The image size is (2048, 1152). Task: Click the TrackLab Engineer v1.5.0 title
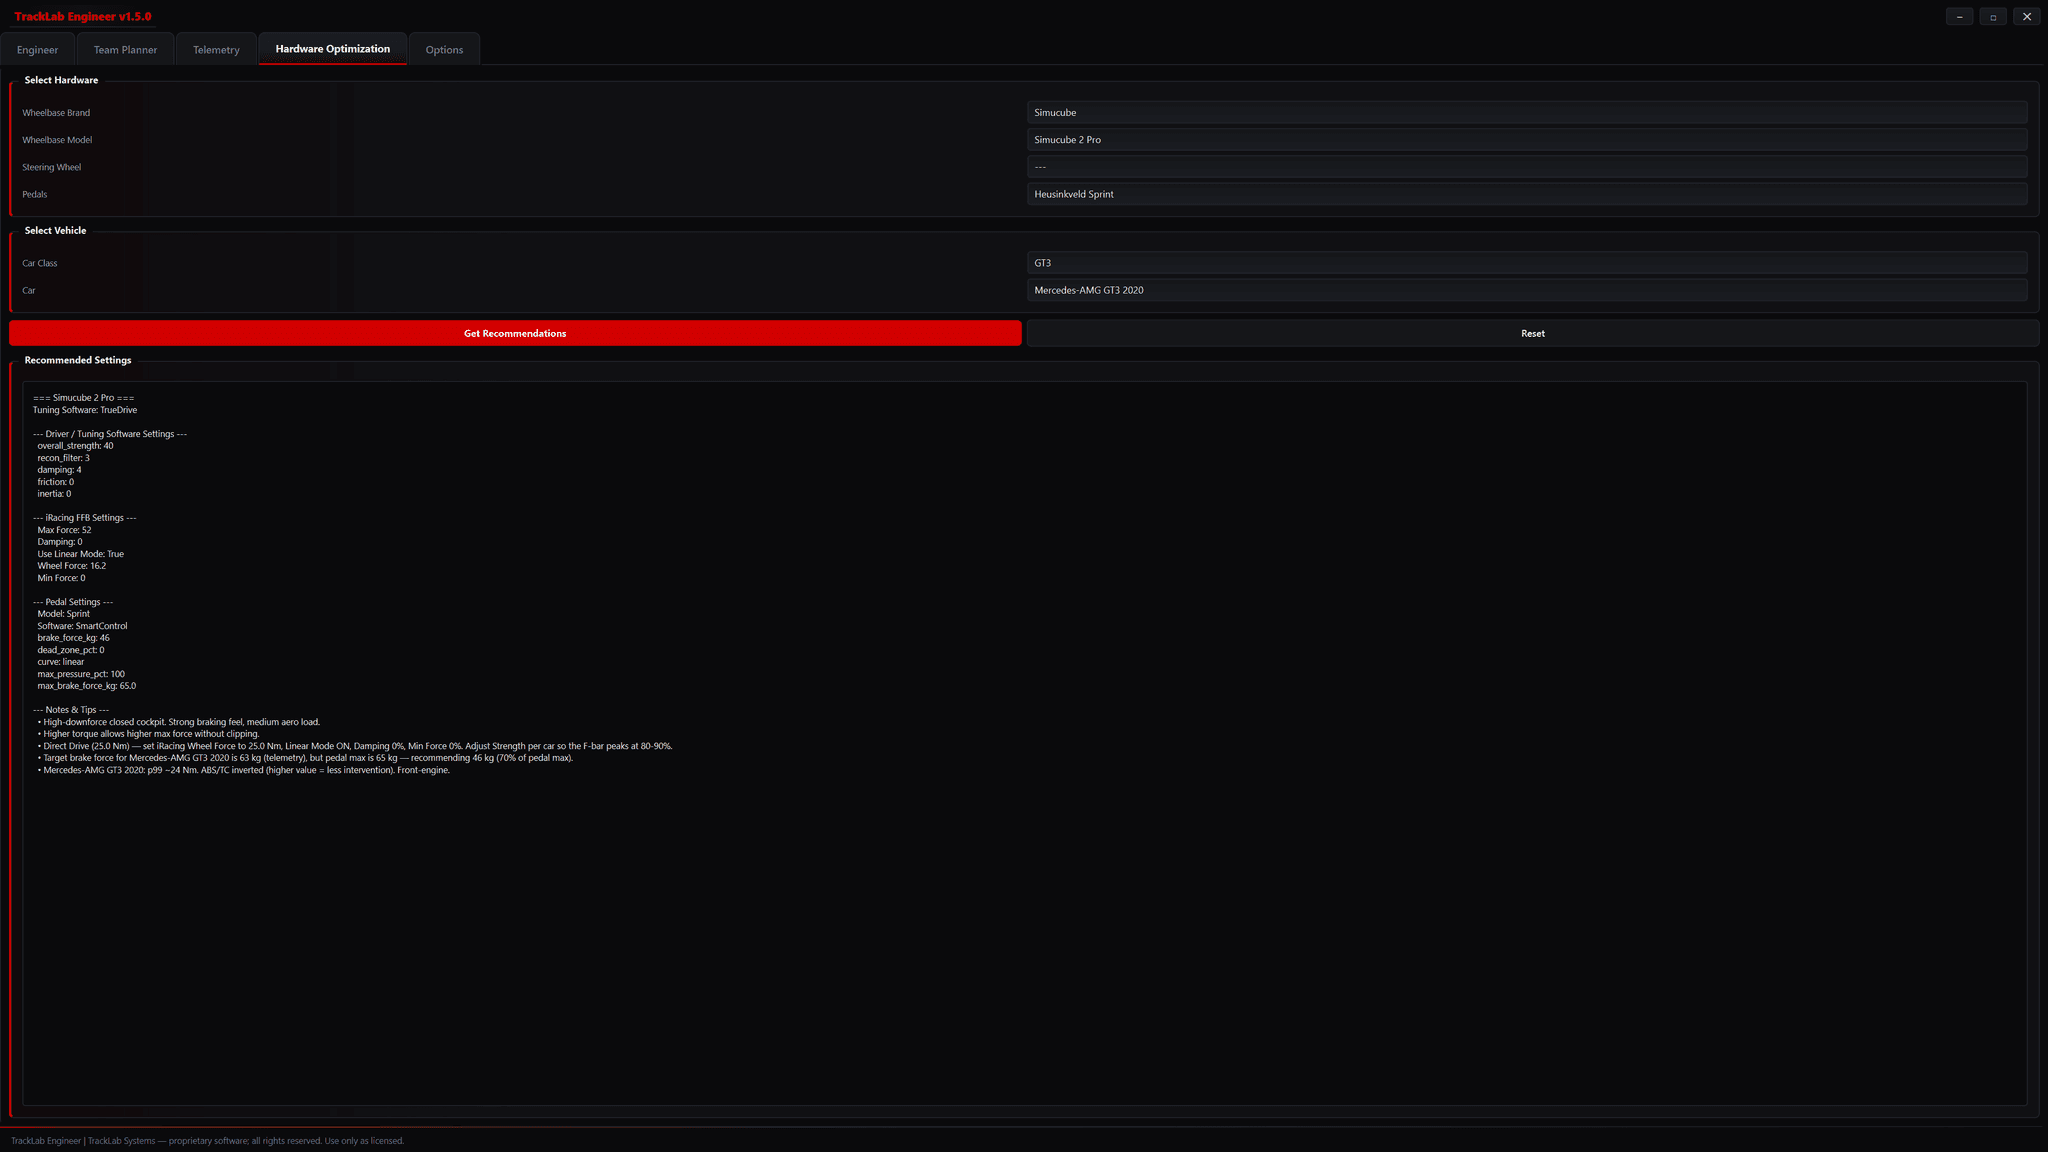[83, 16]
